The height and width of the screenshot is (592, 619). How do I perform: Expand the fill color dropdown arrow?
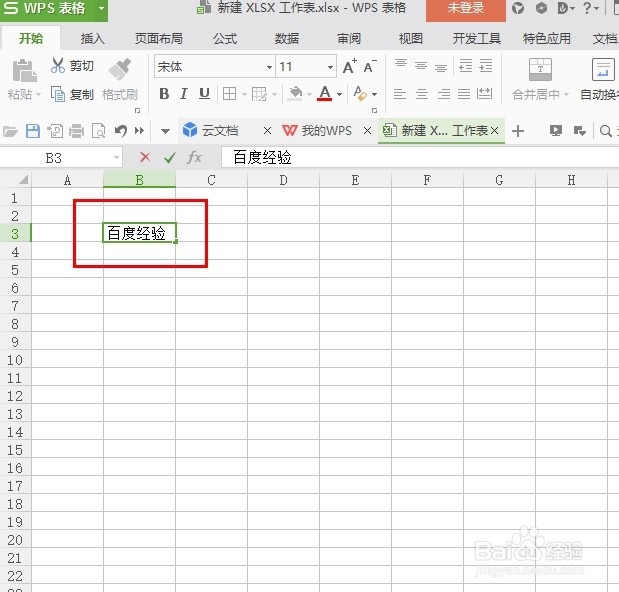[x=309, y=94]
